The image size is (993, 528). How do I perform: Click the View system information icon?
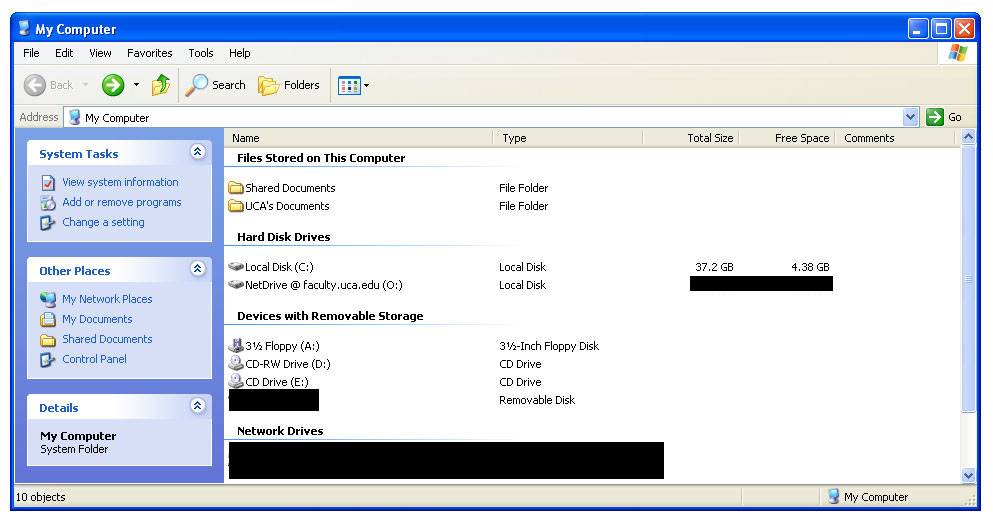pos(48,183)
